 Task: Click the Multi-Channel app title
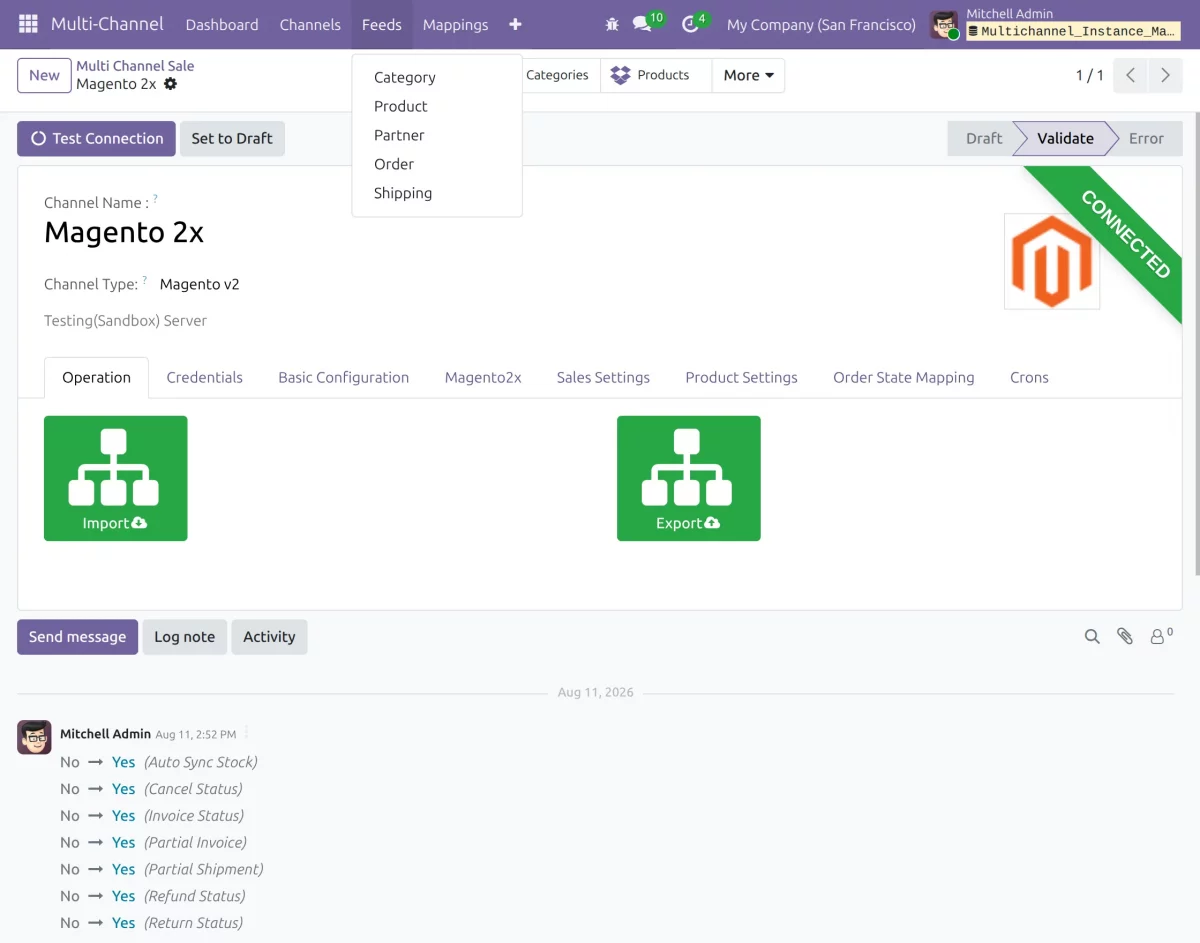tap(107, 24)
